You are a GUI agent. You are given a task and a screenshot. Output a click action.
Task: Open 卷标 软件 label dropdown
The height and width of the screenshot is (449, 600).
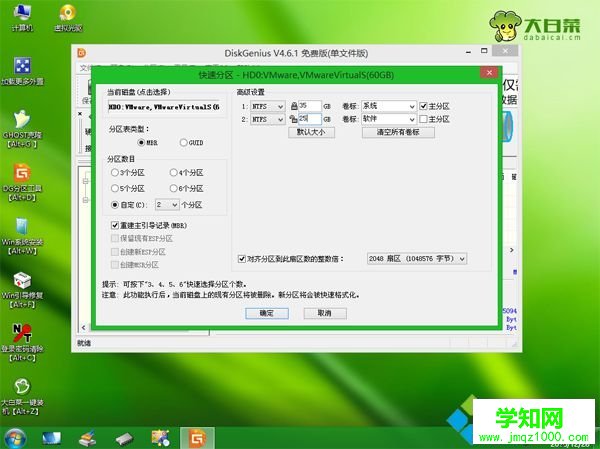[388, 119]
